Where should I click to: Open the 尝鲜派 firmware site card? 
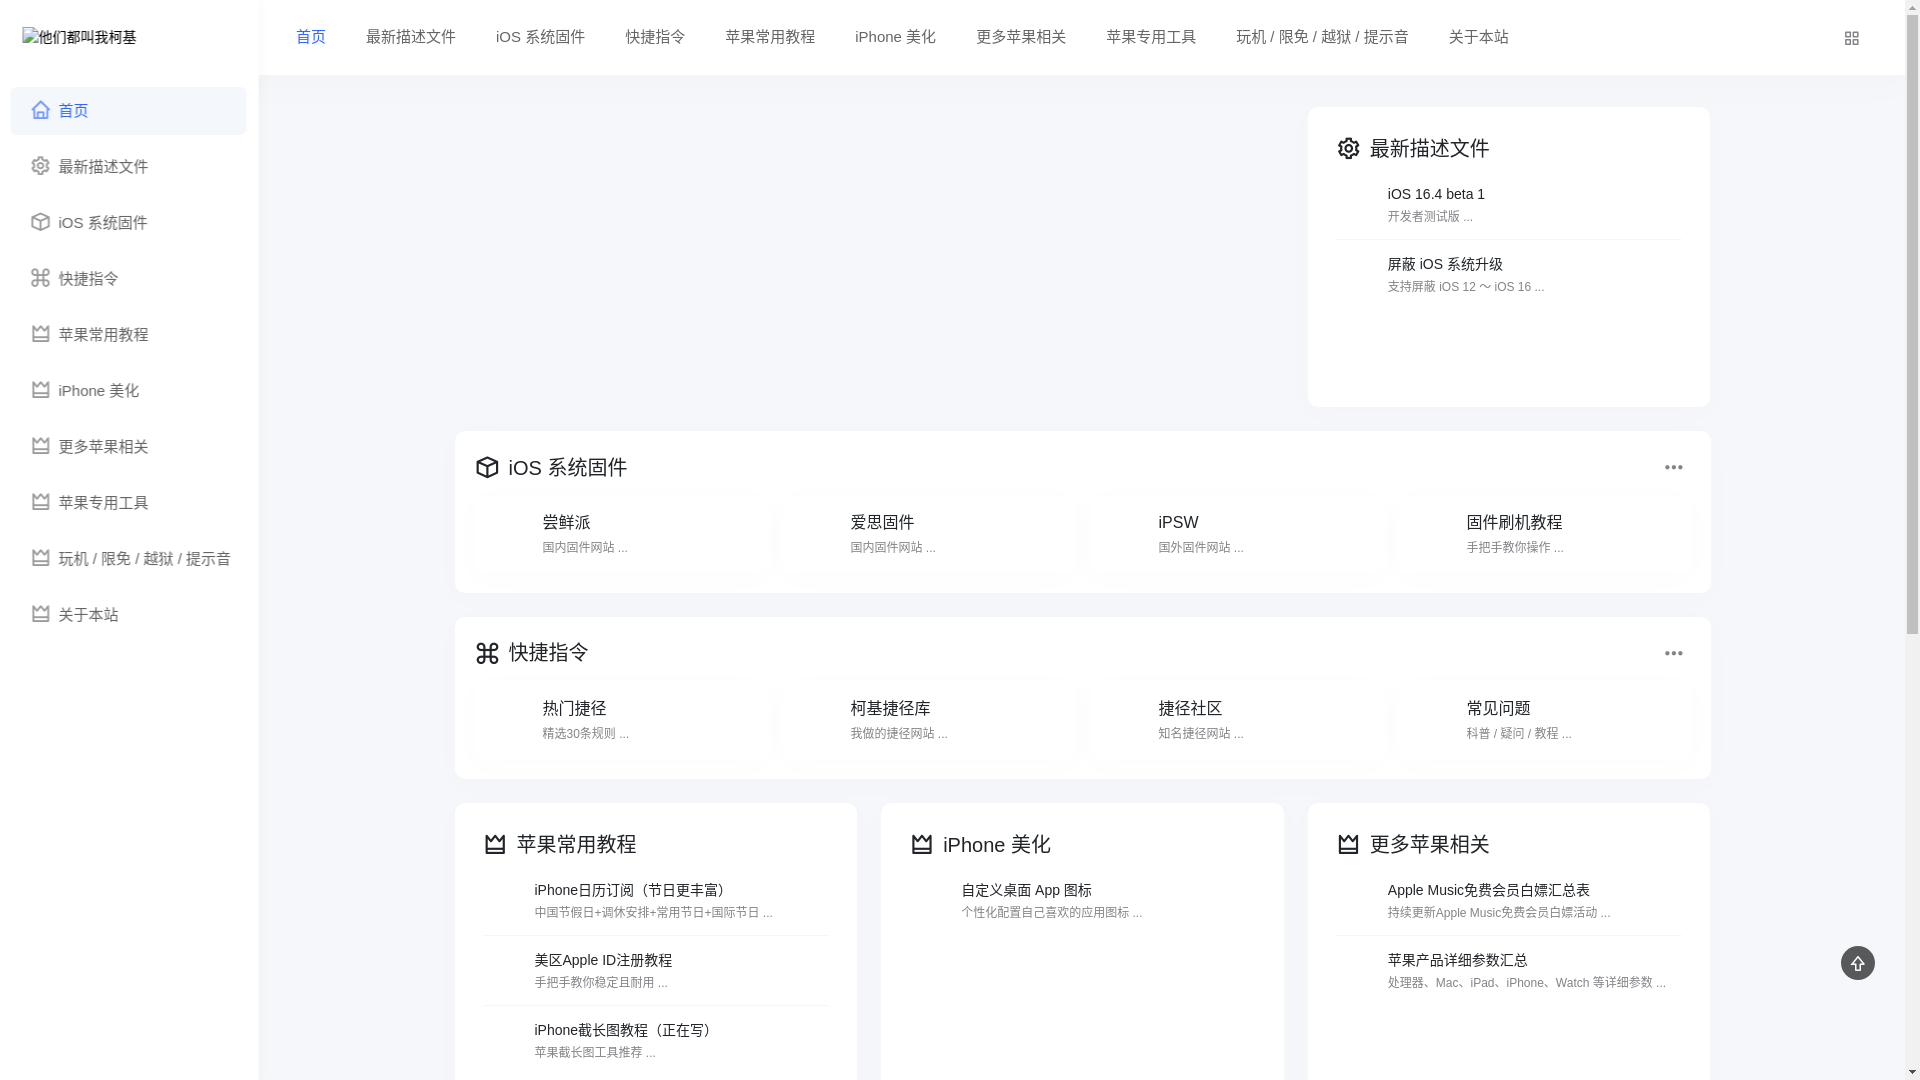620,533
